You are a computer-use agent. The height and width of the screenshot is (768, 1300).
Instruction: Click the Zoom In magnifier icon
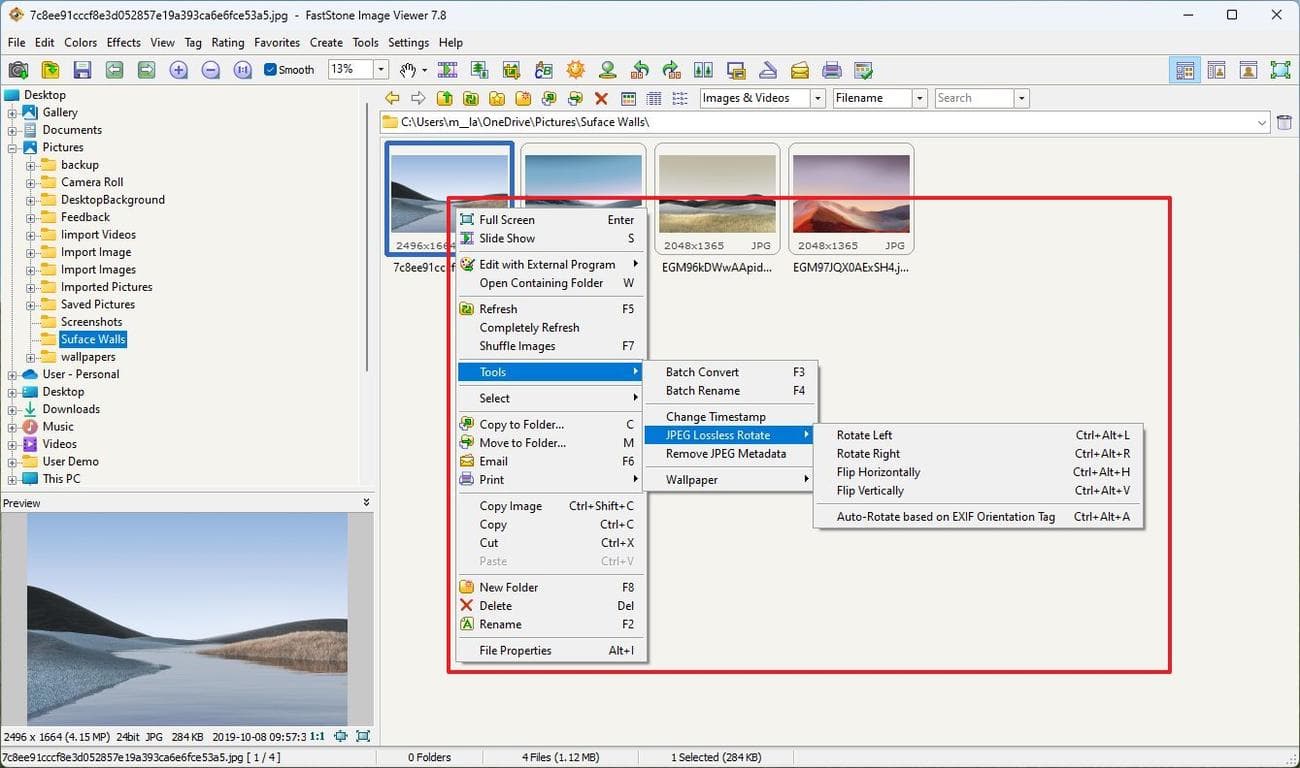[179, 70]
